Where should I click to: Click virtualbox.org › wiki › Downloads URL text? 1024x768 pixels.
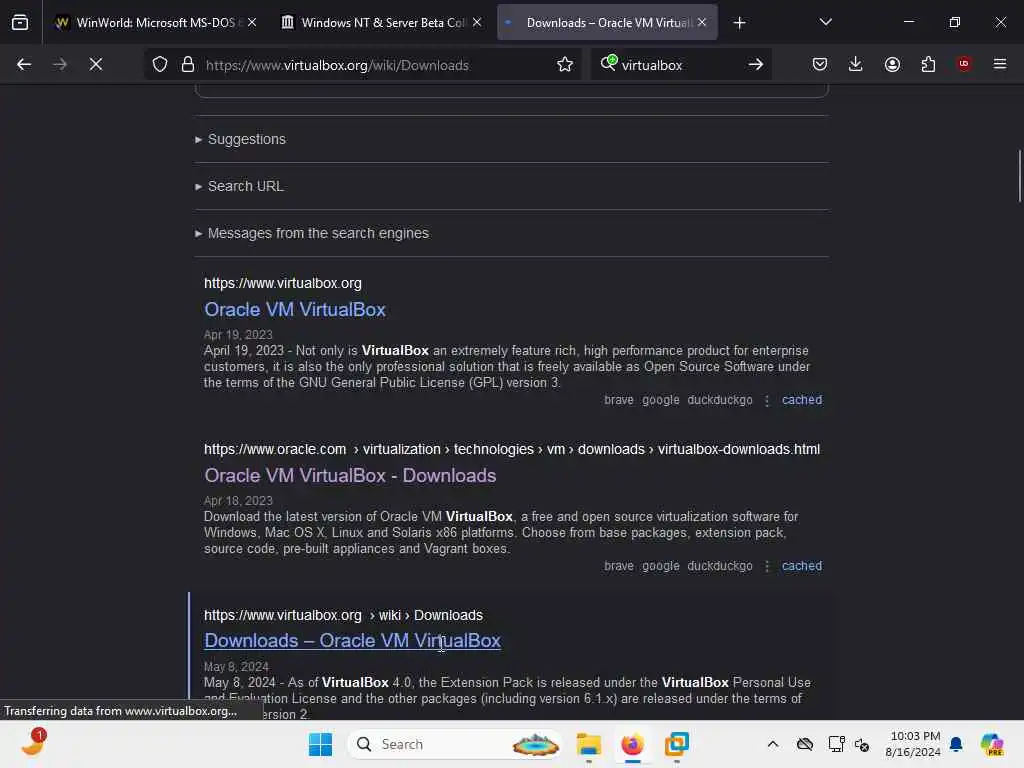pos(343,615)
